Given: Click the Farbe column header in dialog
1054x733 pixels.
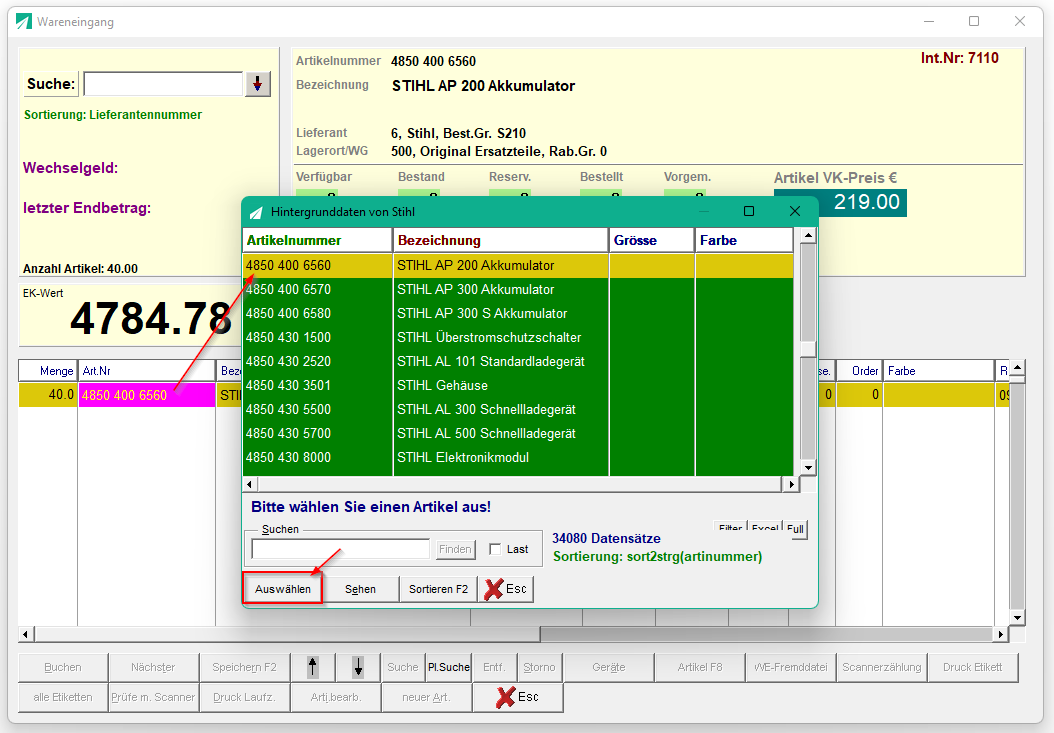Looking at the screenshot, I should tap(744, 240).
